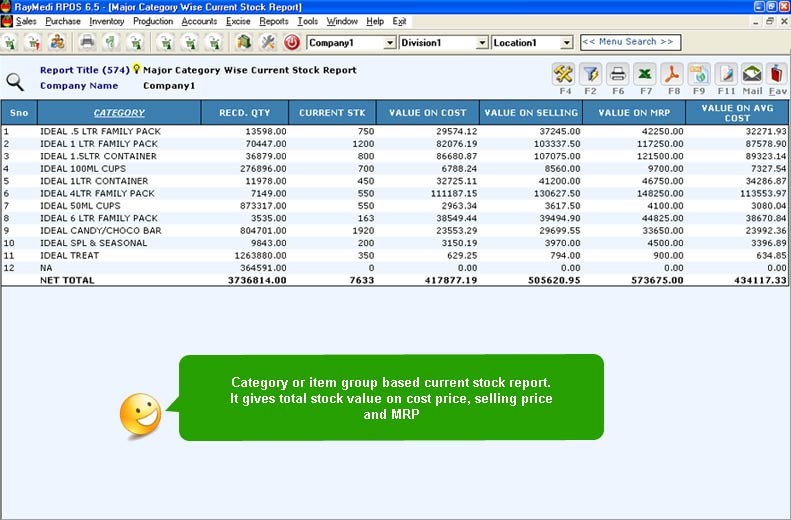Click the Report Title (574) label
Image resolution: width=791 pixels, height=520 pixels.
click(x=85, y=70)
